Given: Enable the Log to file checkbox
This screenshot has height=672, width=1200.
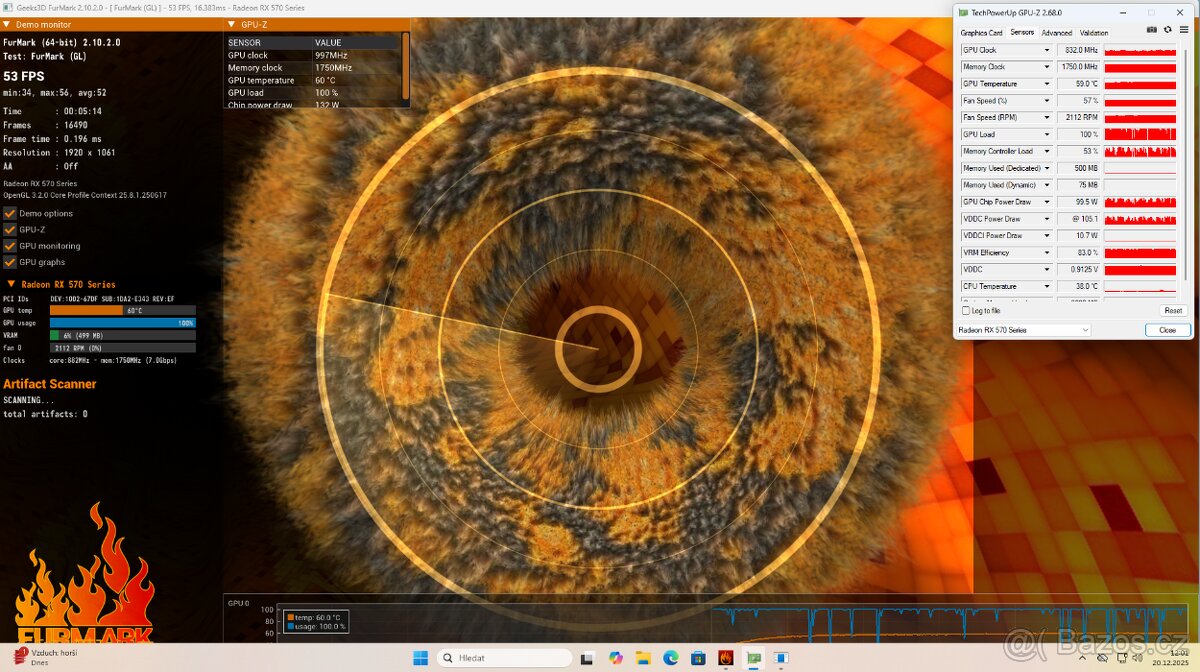Looking at the screenshot, I should coord(965,311).
